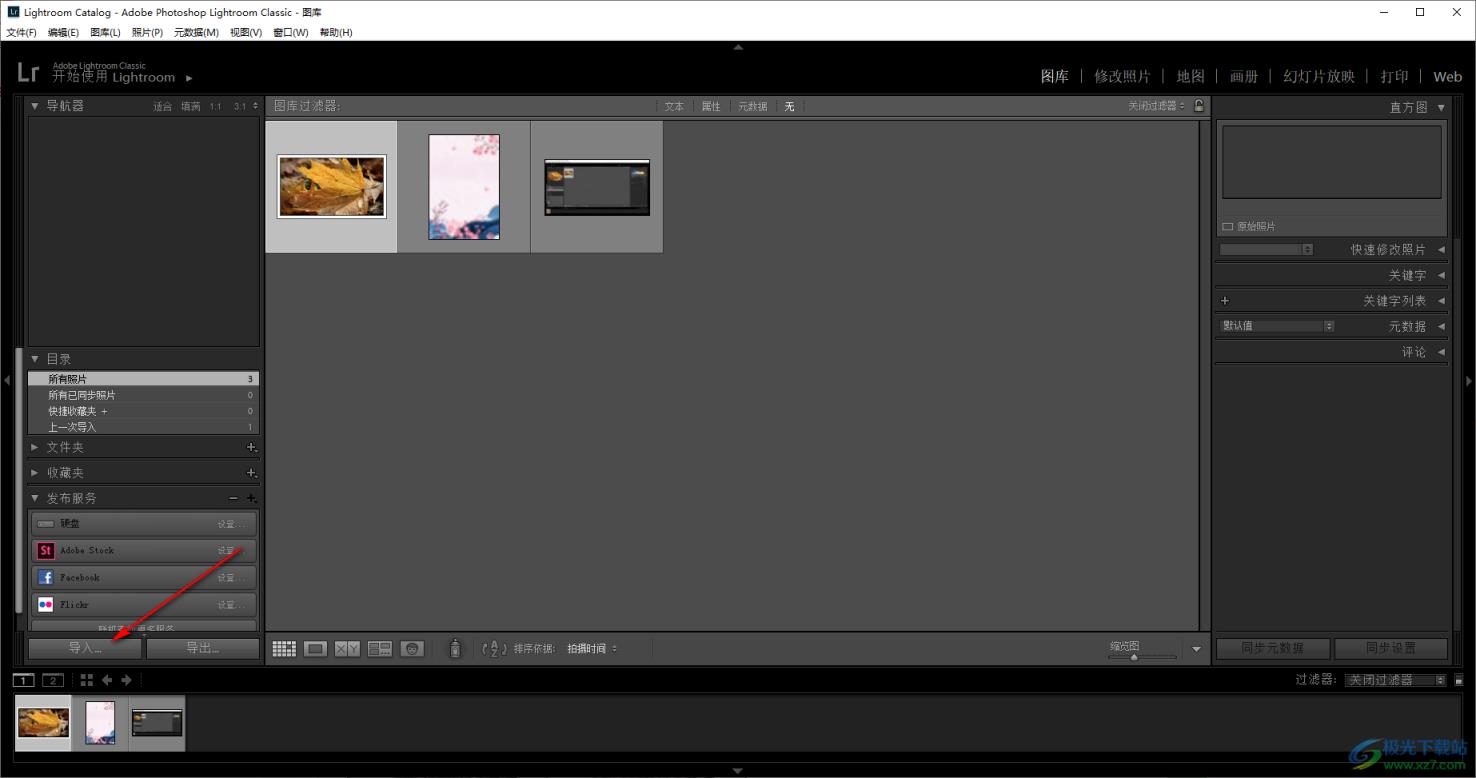This screenshot has width=1476, height=778.
Task: Switch to grid view in the toolbar
Action: click(x=284, y=649)
